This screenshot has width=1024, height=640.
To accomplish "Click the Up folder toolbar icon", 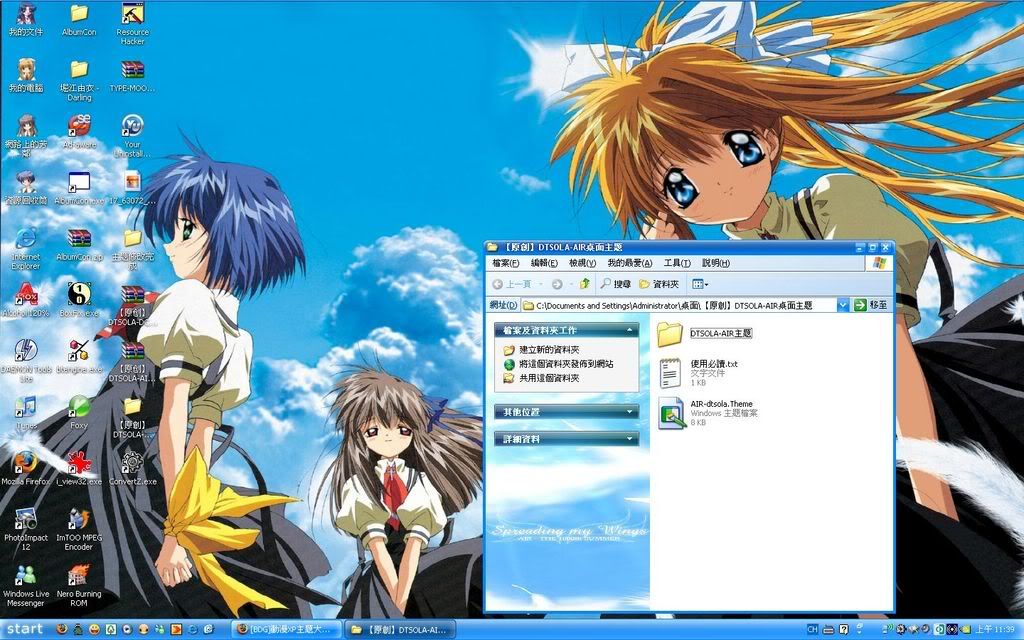I will pyautogui.click(x=584, y=283).
